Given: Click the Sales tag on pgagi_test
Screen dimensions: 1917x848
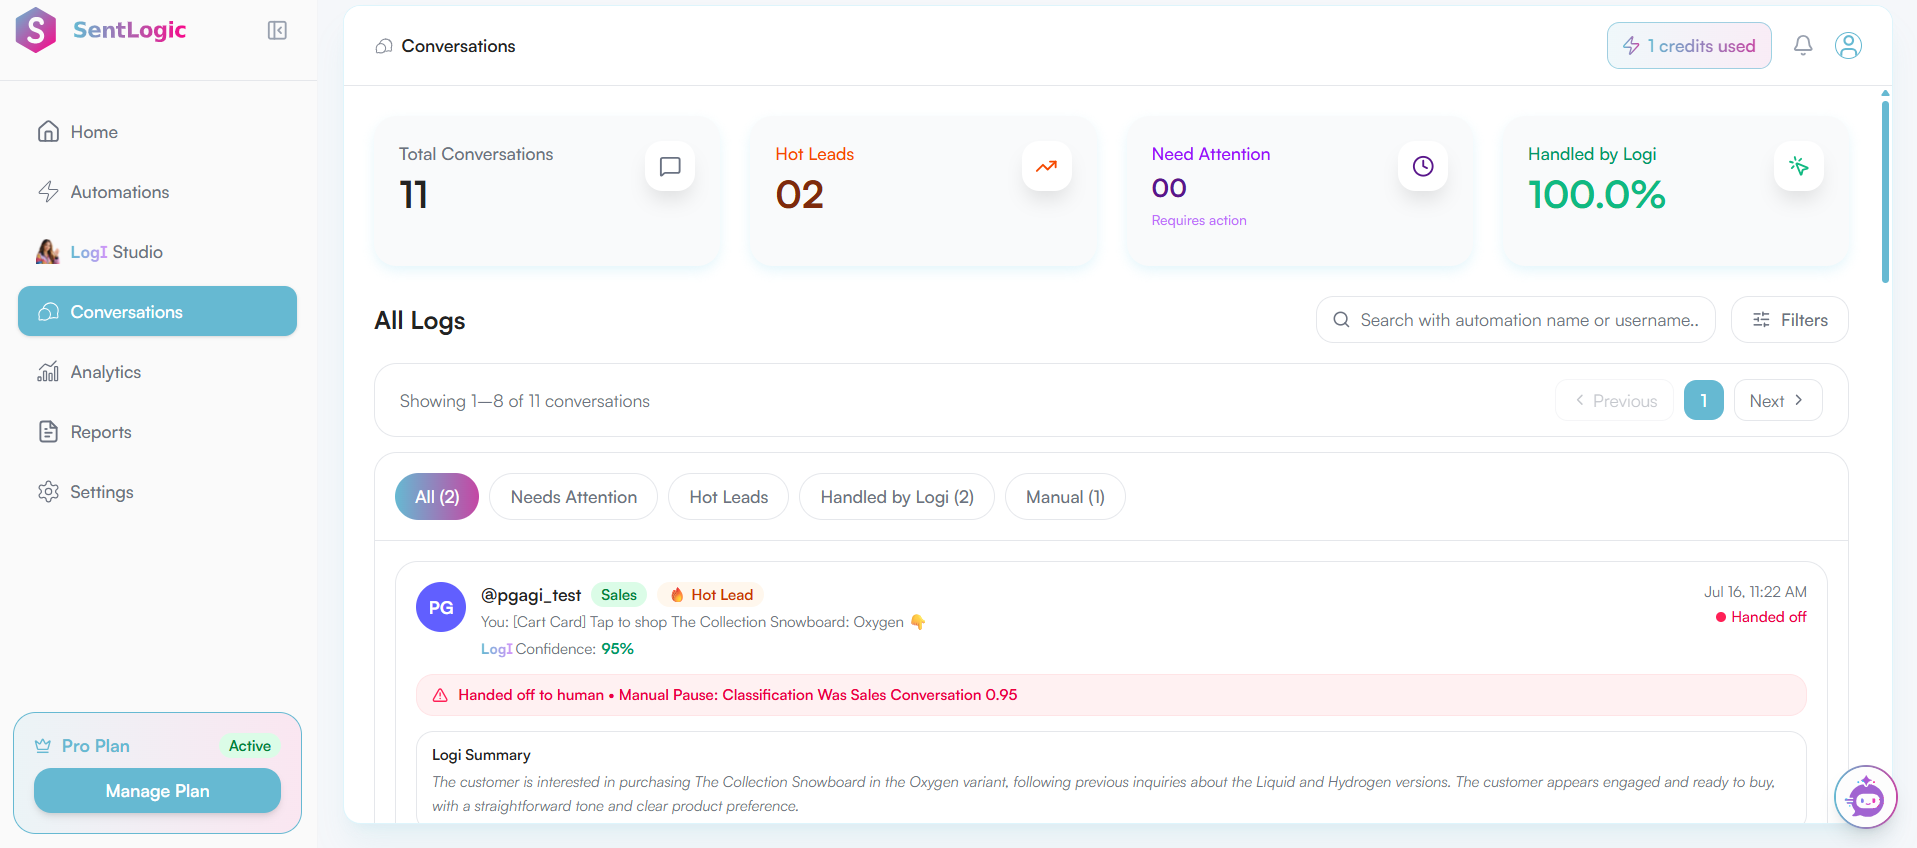Looking at the screenshot, I should coord(619,595).
